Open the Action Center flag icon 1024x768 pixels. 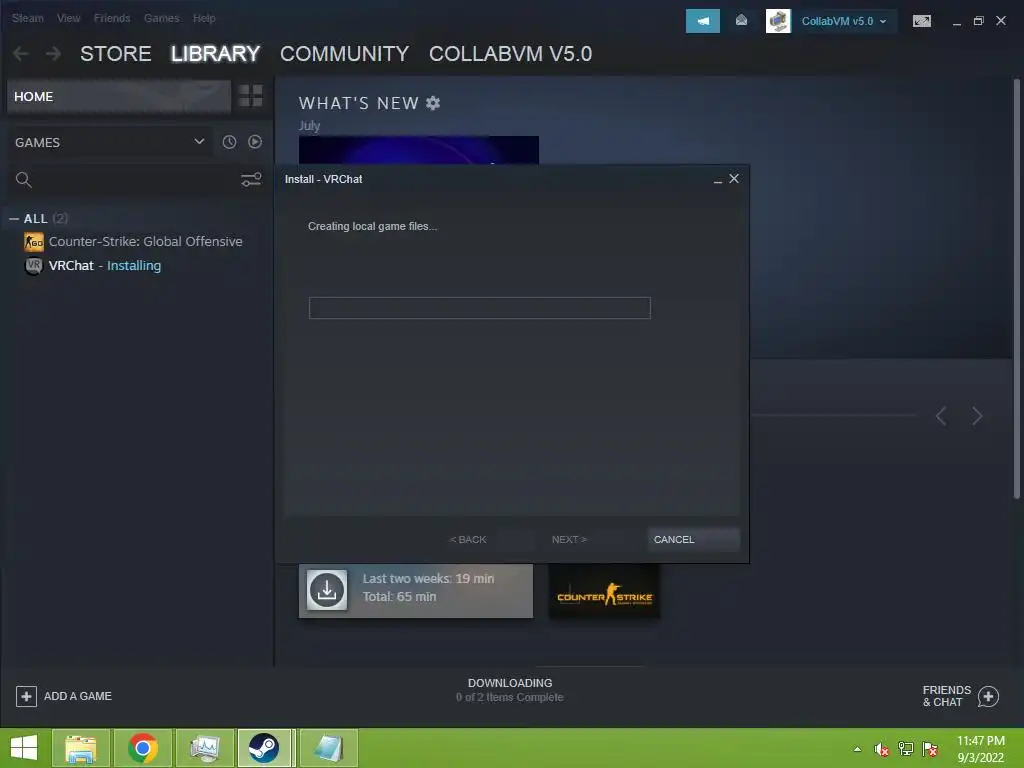[x=930, y=749]
